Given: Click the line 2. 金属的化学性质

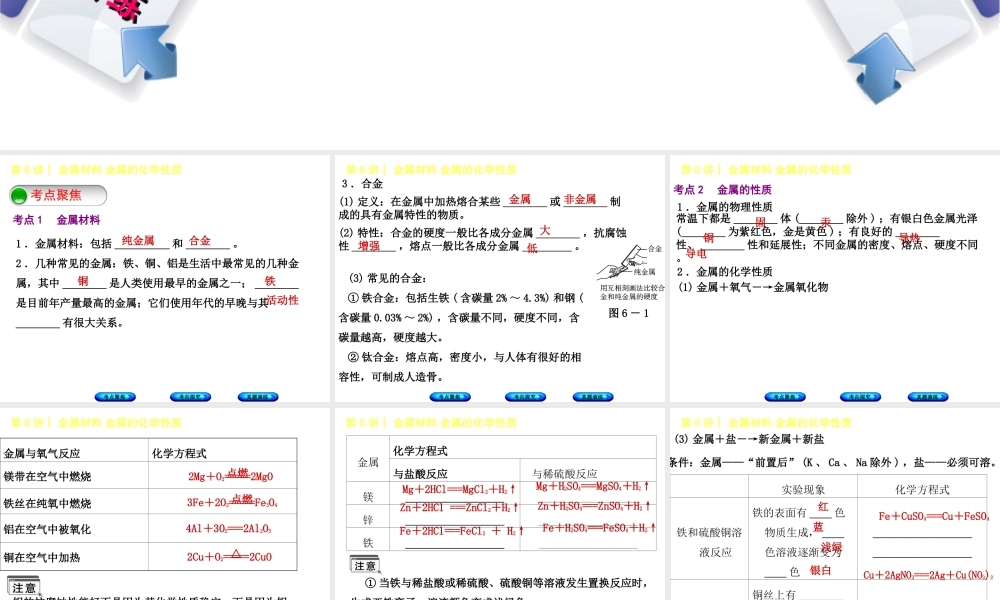Looking at the screenshot, I should coord(724,271).
